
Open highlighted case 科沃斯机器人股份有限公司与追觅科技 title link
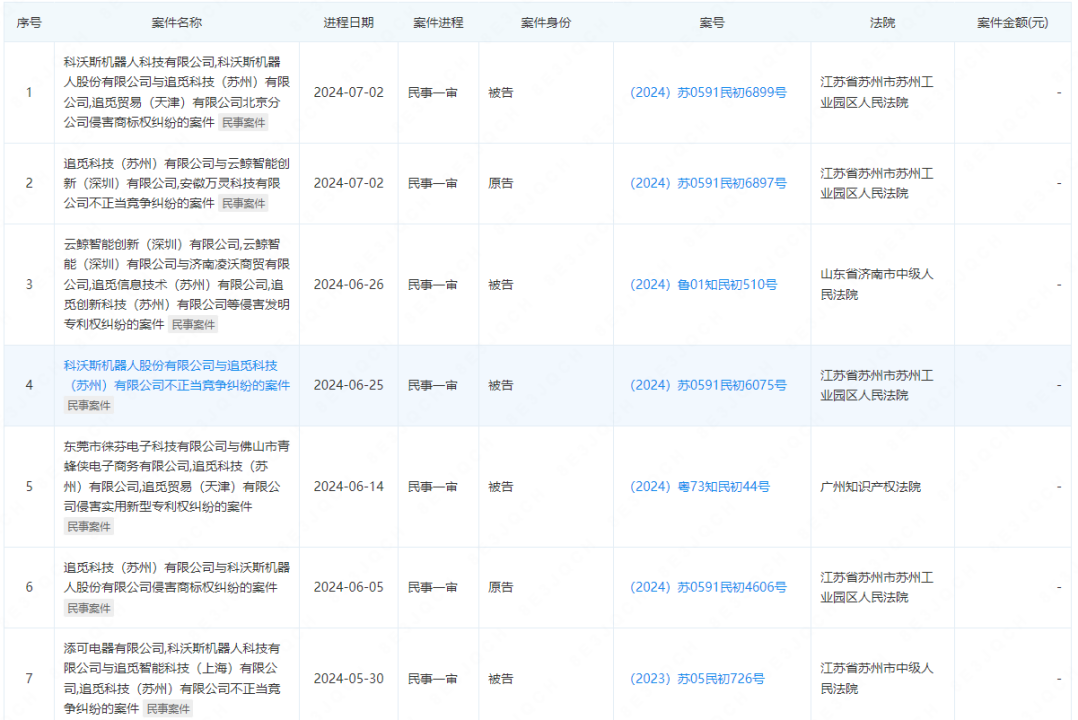pos(177,375)
